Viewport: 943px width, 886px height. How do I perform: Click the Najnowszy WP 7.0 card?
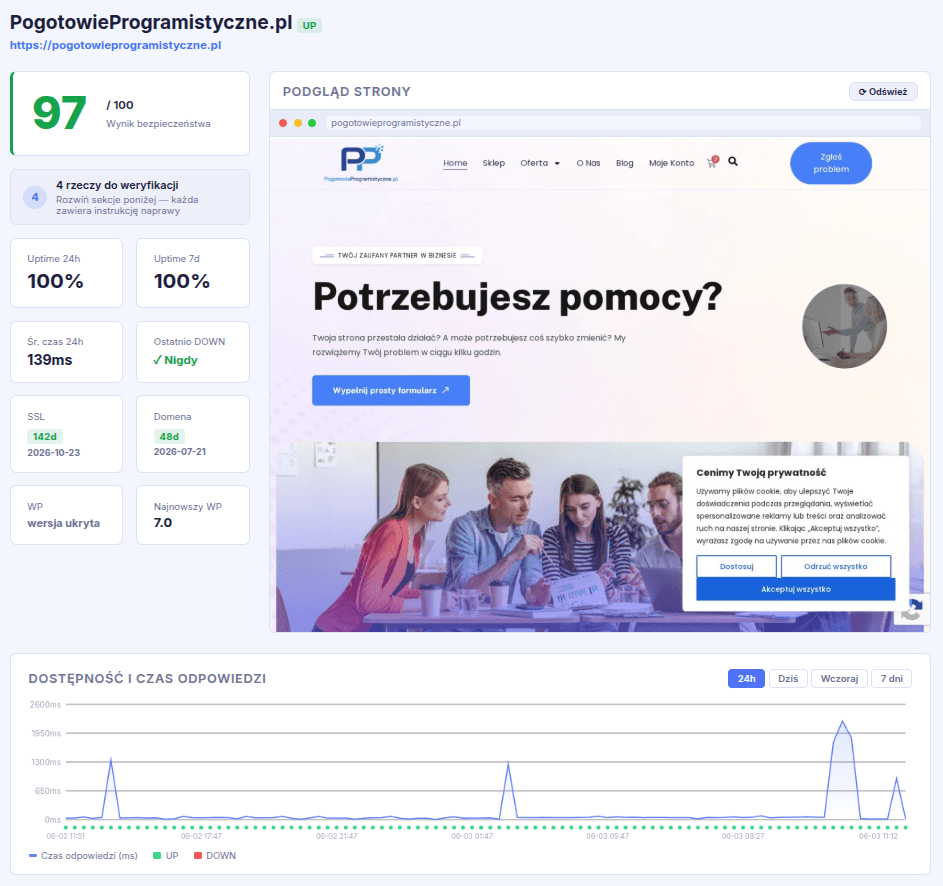[193, 515]
